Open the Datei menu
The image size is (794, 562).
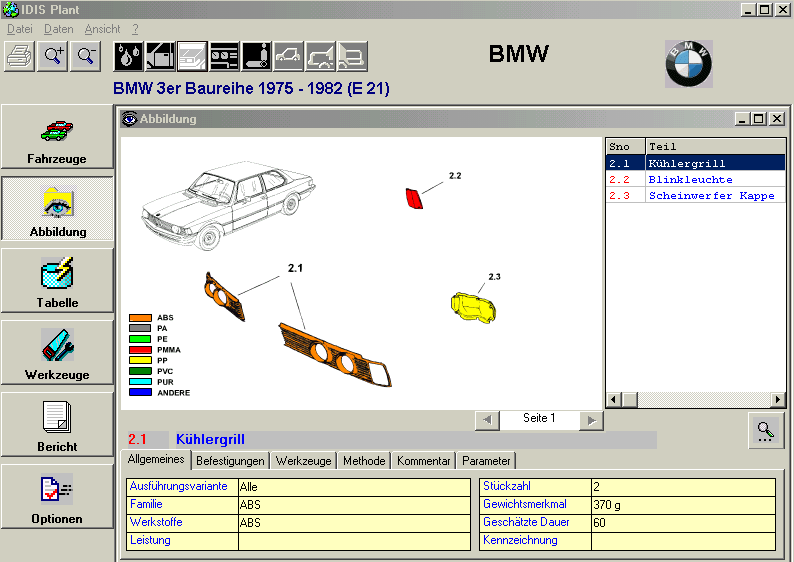pyautogui.click(x=20, y=29)
